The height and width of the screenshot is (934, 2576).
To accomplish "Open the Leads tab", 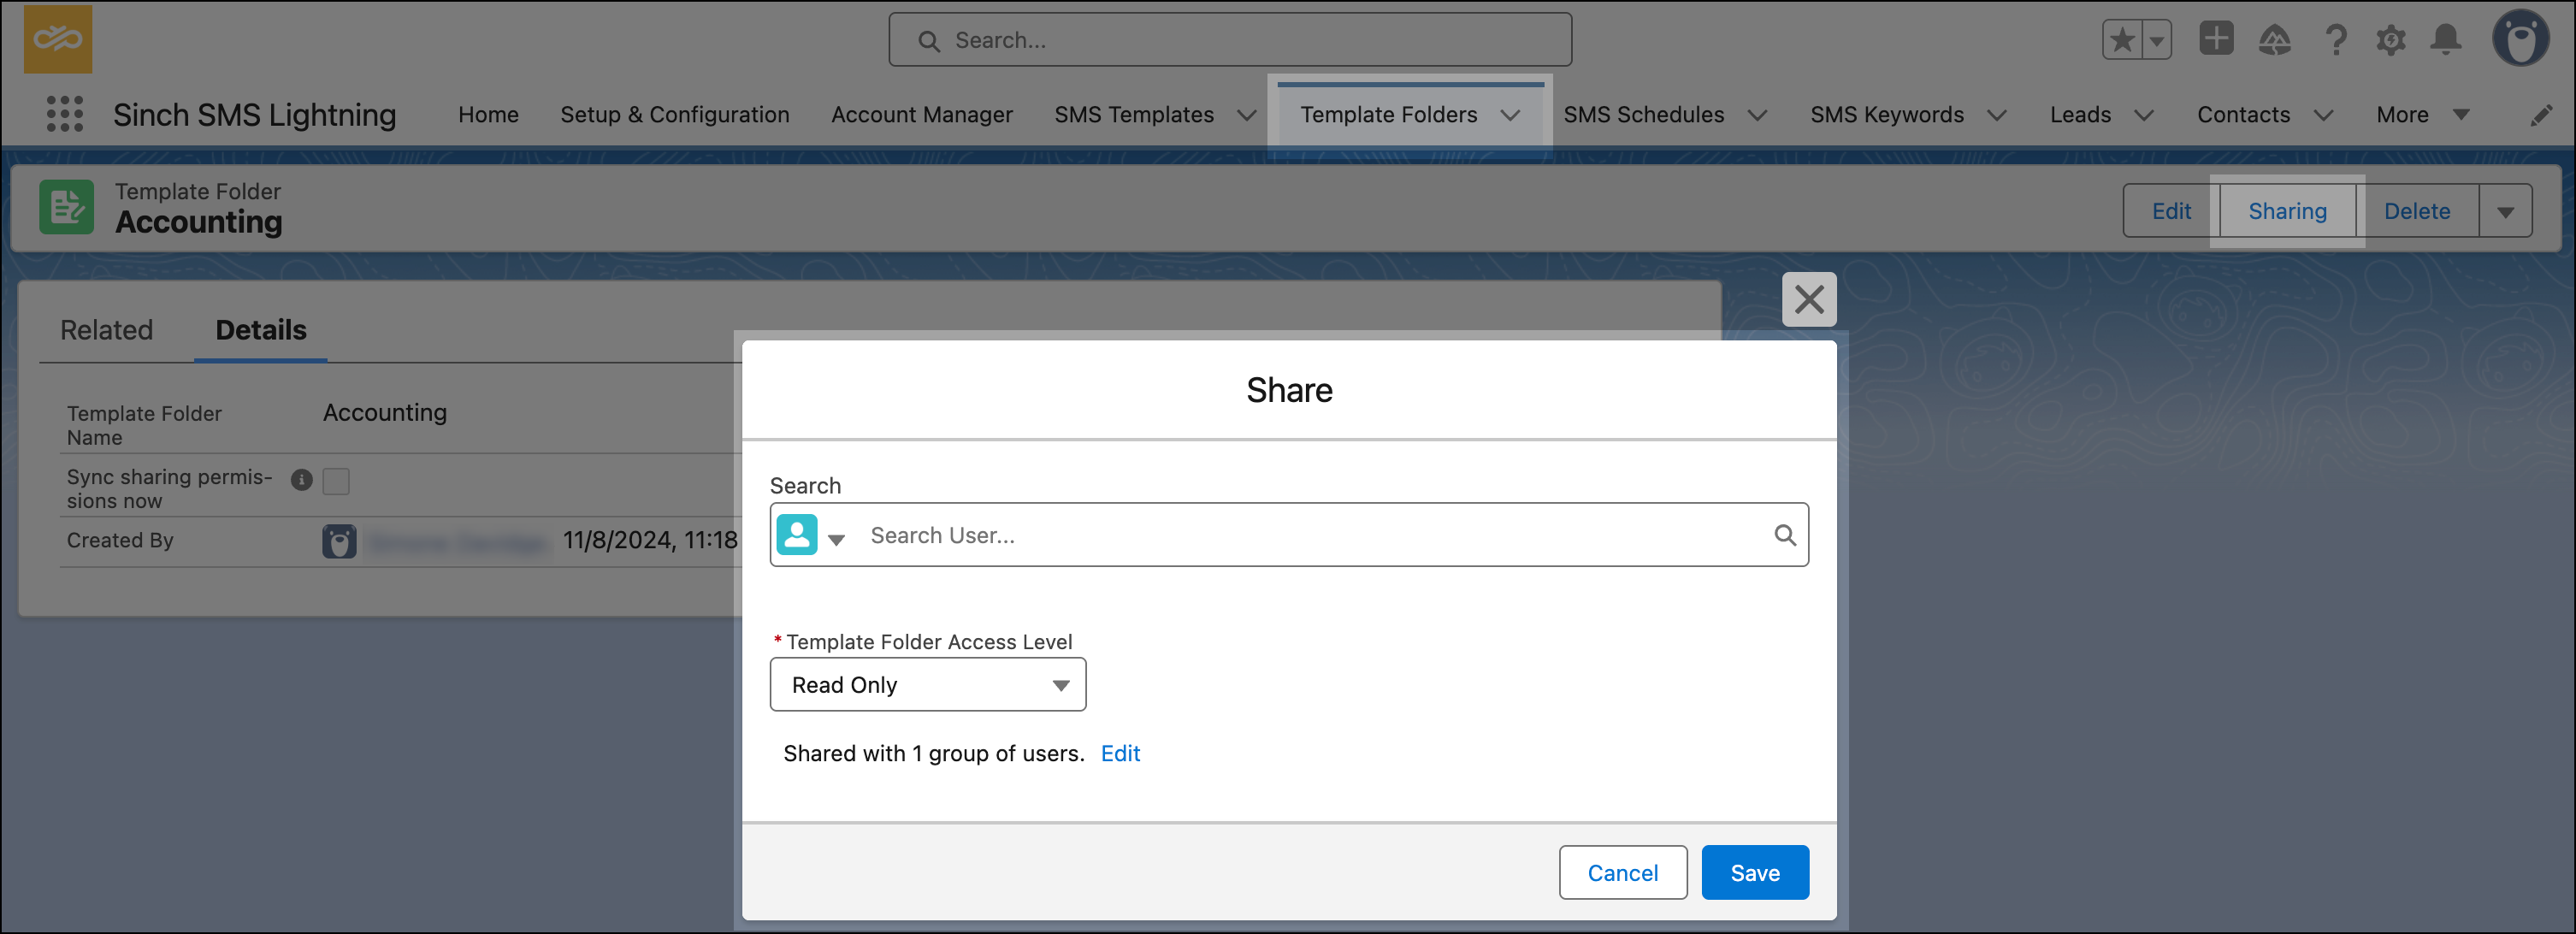I will tap(2080, 115).
